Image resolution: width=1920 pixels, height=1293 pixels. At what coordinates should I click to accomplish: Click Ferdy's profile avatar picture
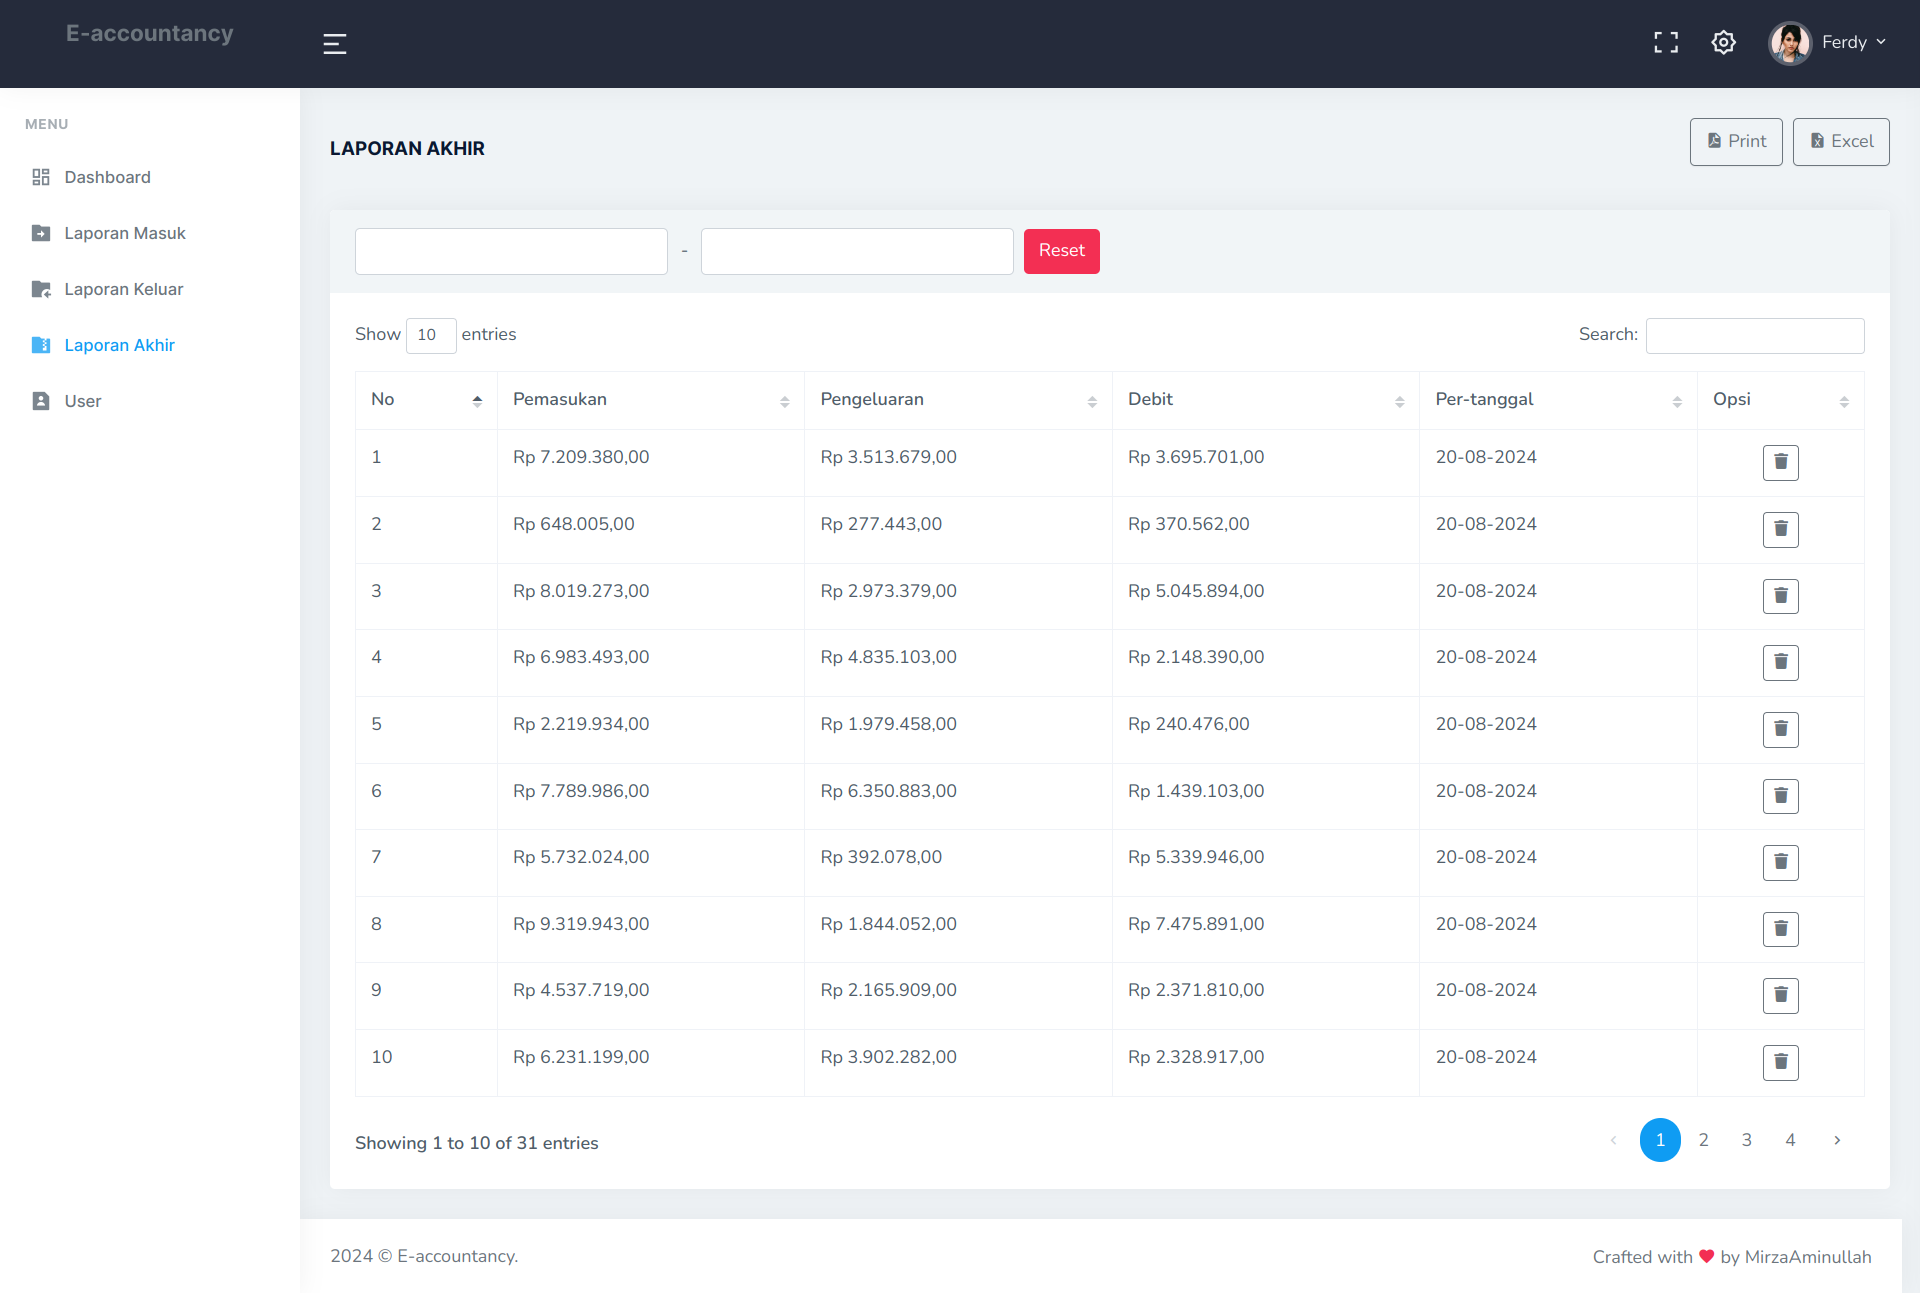point(1789,43)
